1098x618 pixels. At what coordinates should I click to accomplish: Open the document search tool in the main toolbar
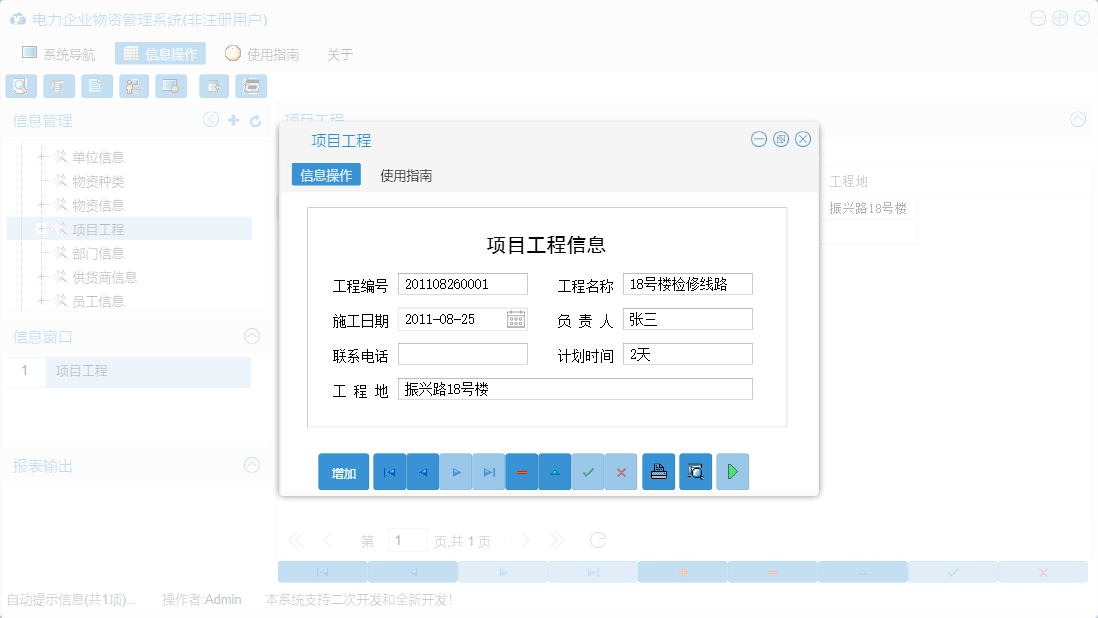click(x=20, y=86)
